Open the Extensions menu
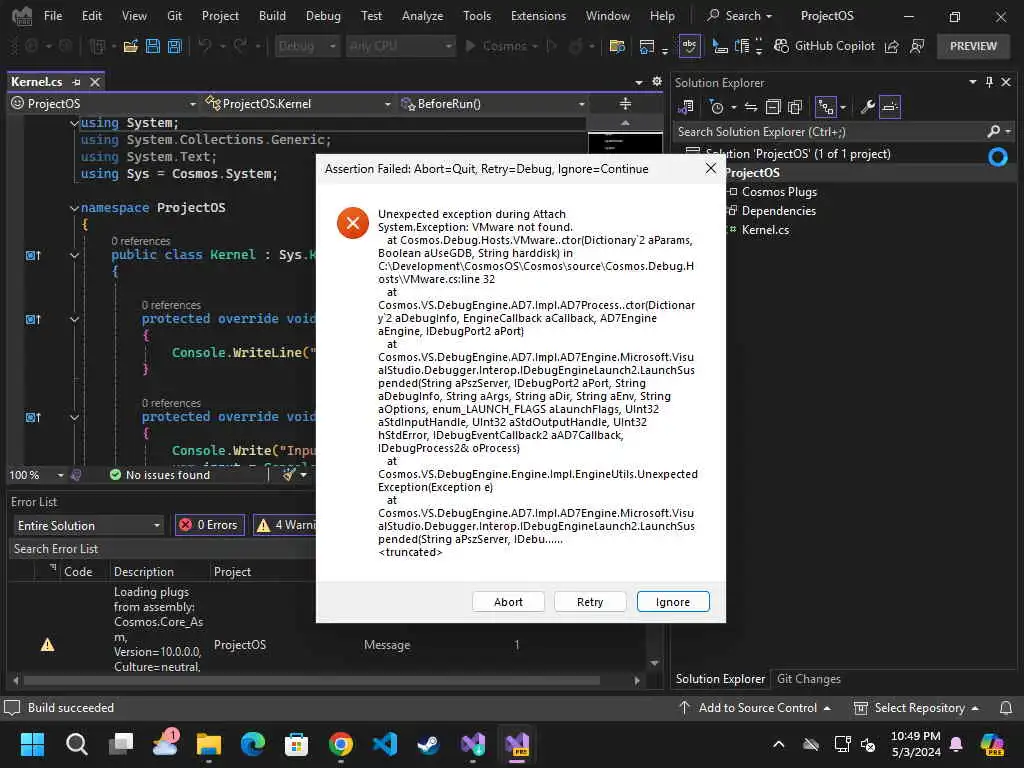 coord(538,16)
